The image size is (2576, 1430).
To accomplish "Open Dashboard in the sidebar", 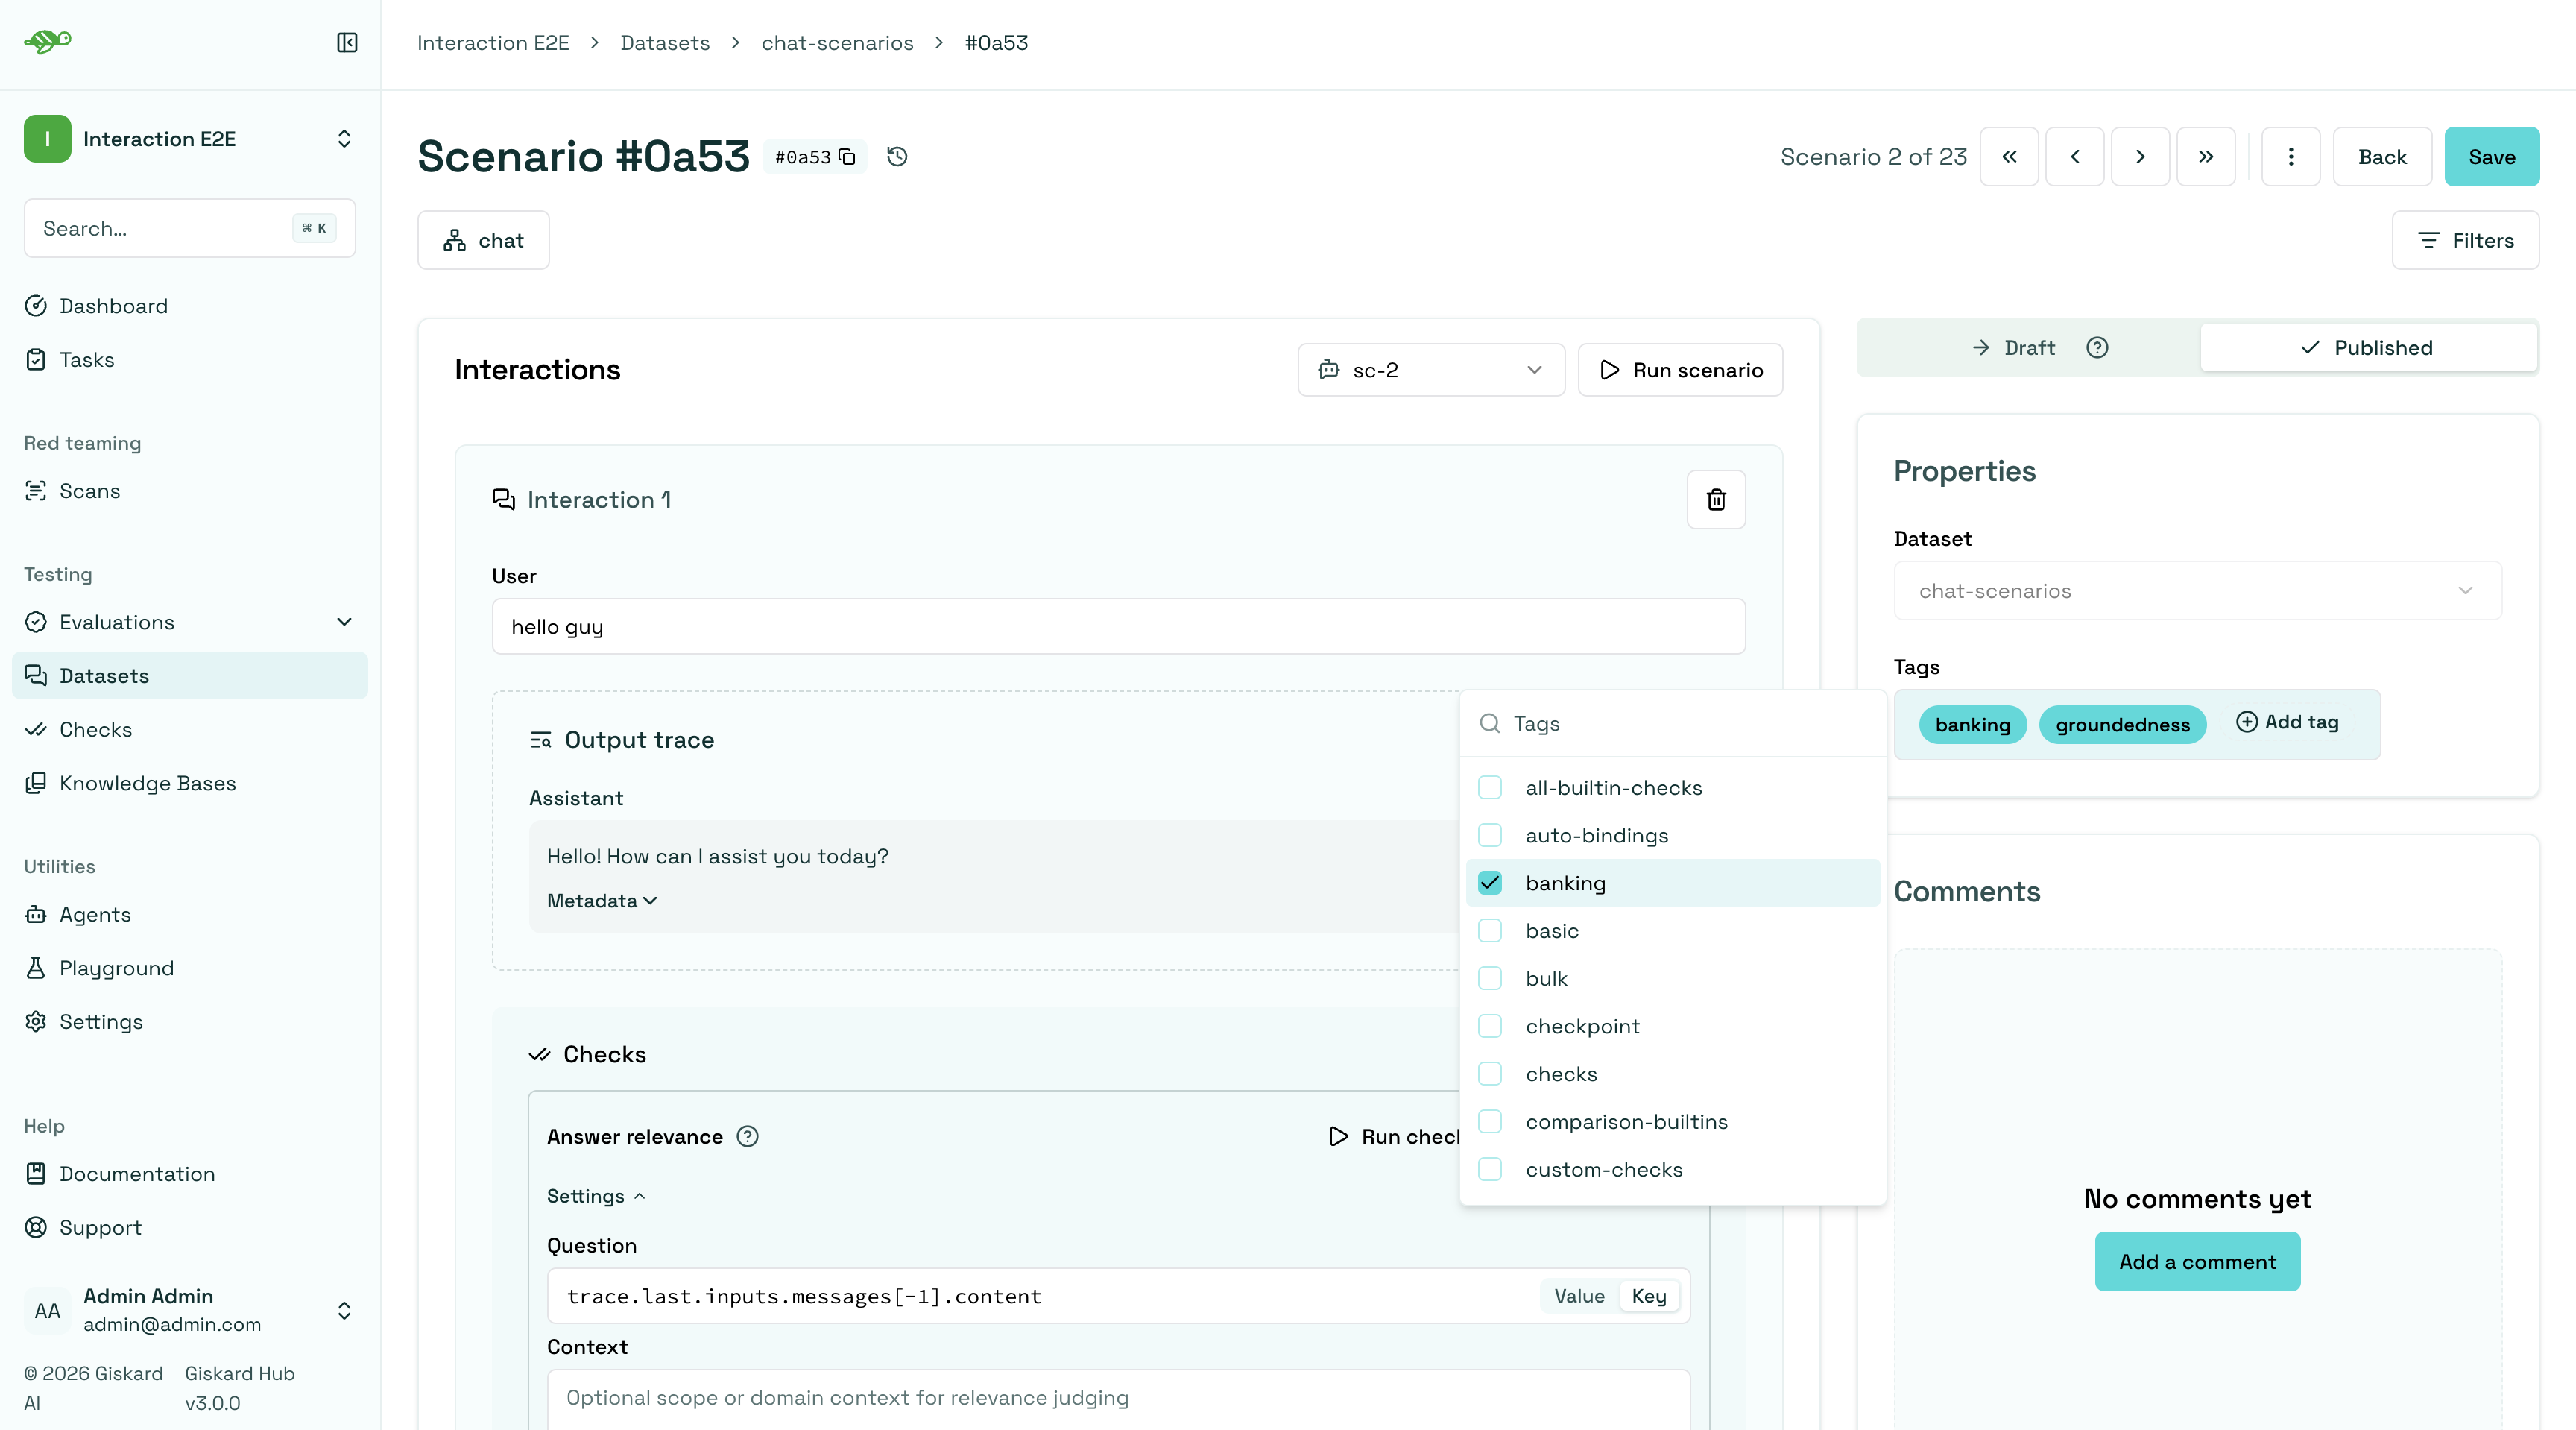I will coord(190,306).
